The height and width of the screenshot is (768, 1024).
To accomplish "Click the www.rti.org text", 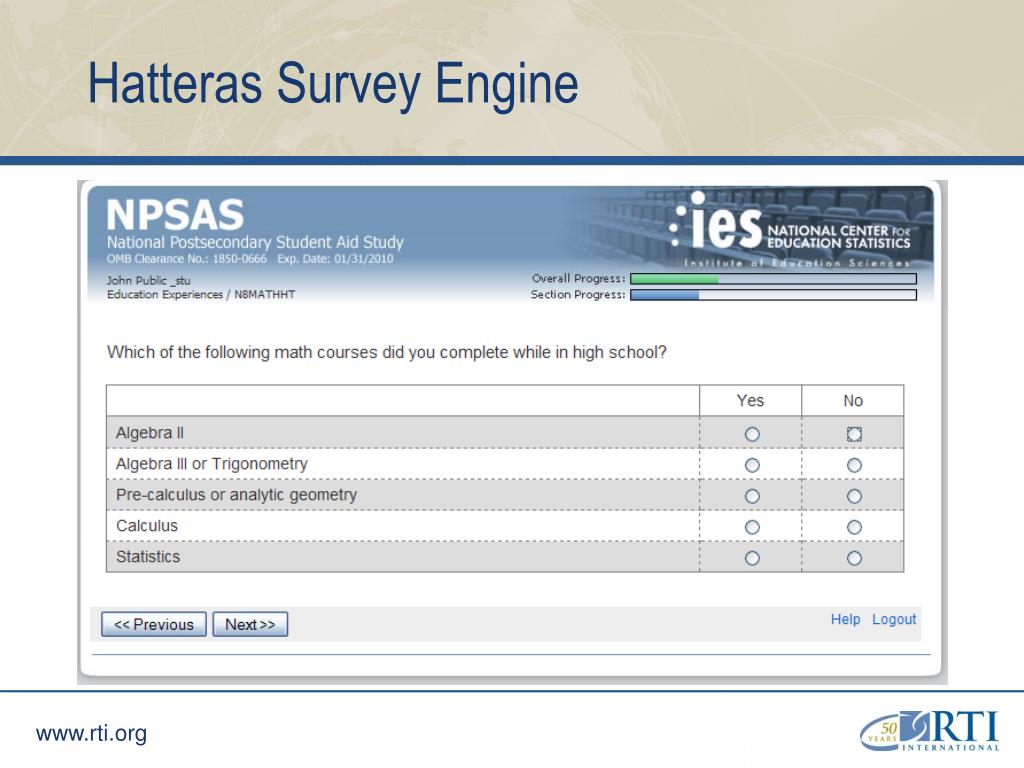I will (91, 733).
